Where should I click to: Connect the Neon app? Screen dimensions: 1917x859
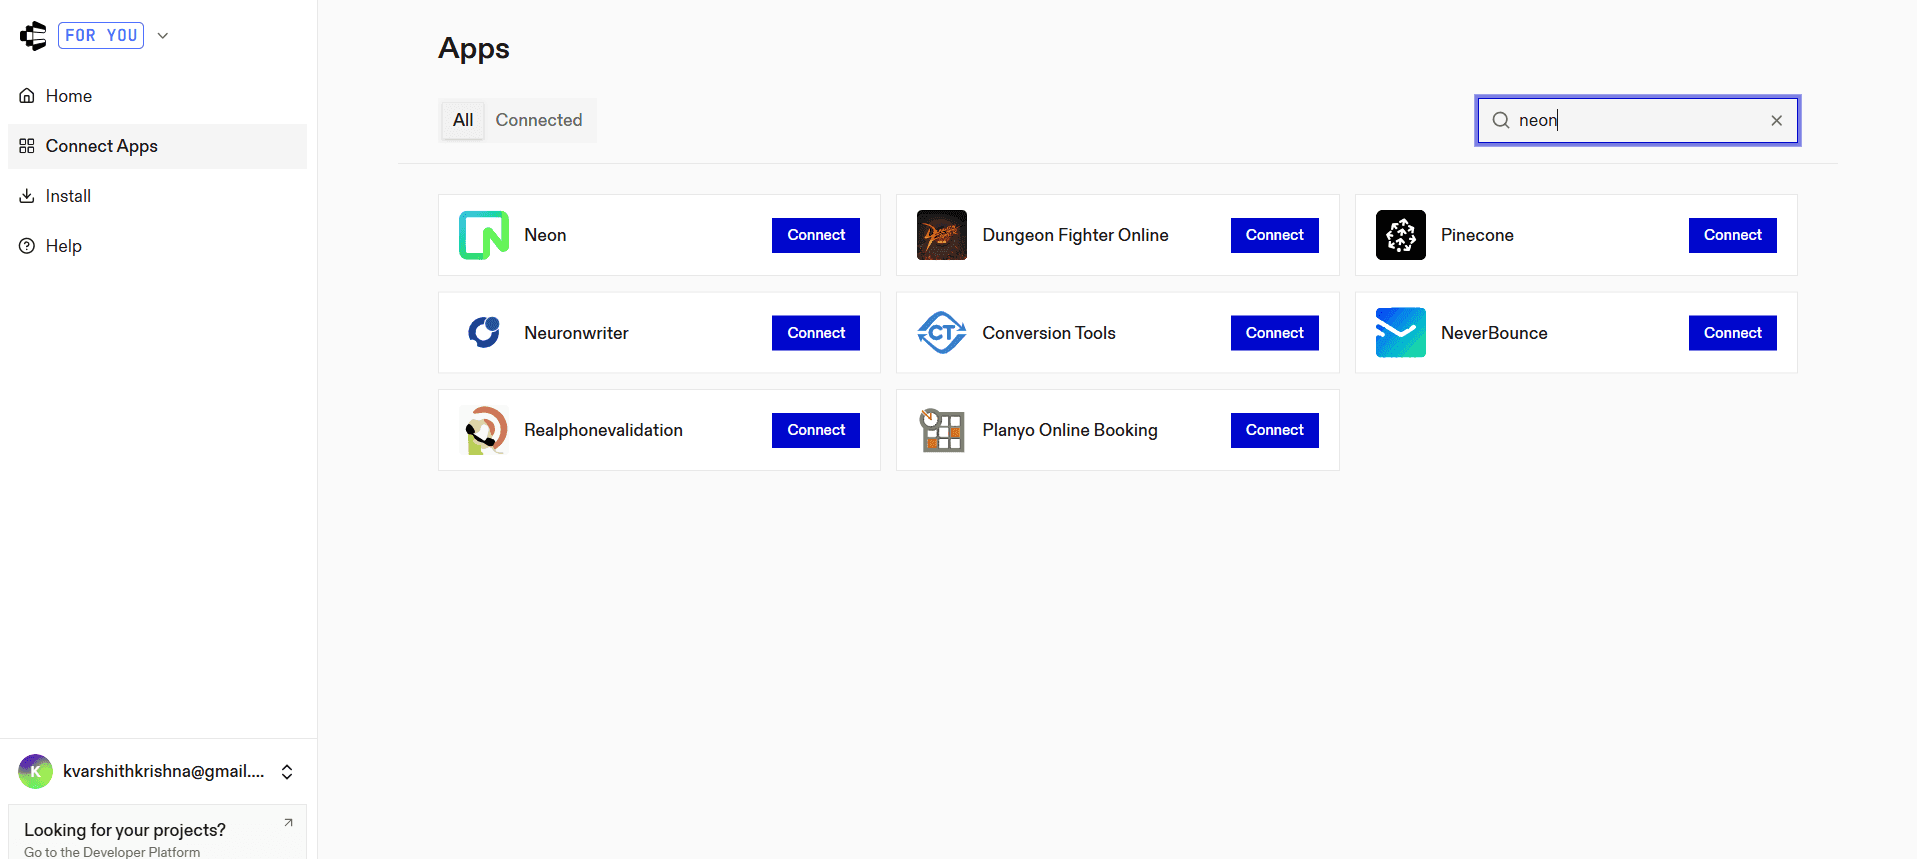tap(816, 235)
